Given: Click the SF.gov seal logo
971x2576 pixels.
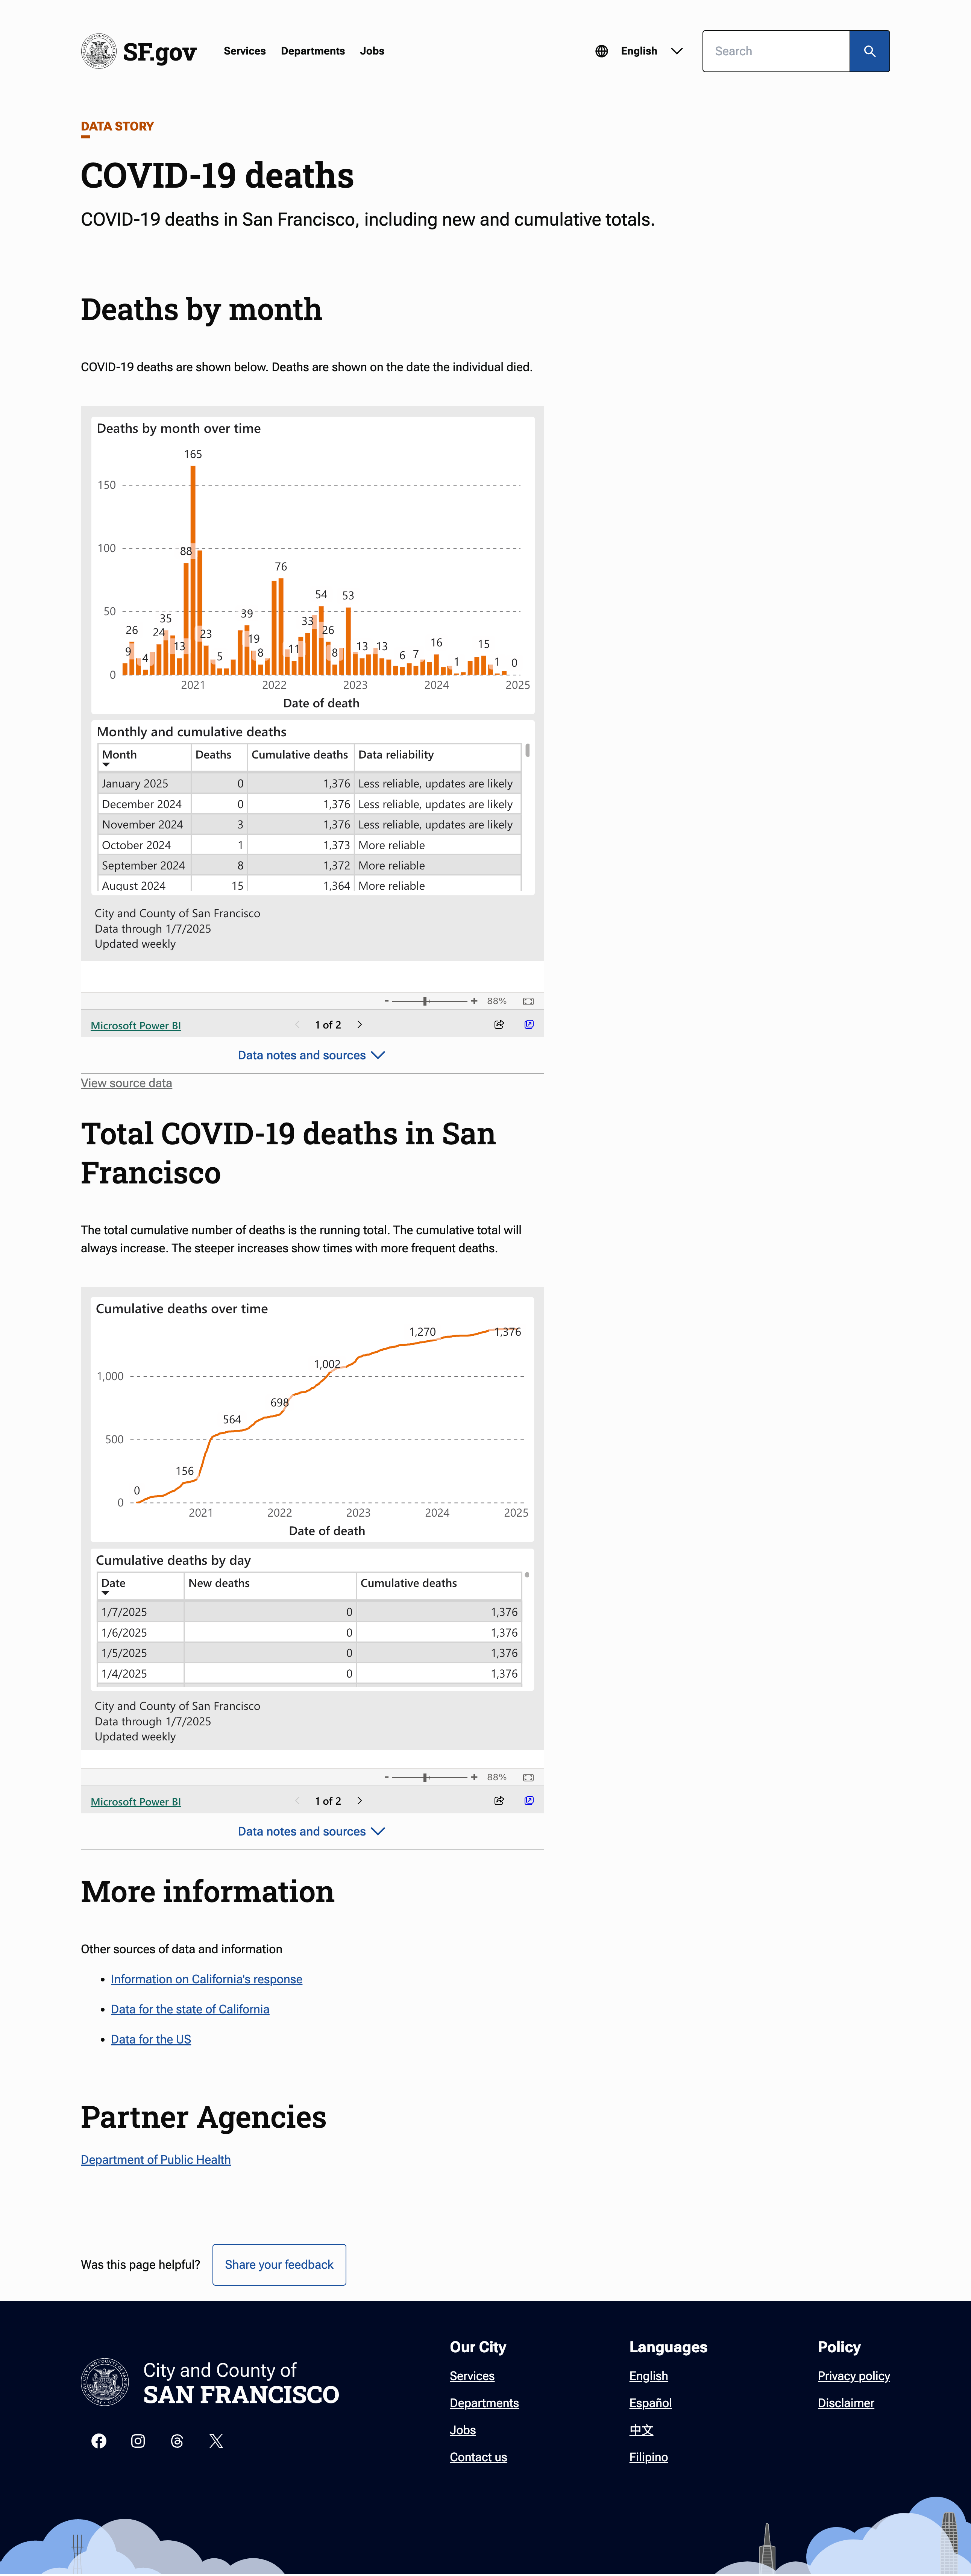Looking at the screenshot, I should pos(98,51).
